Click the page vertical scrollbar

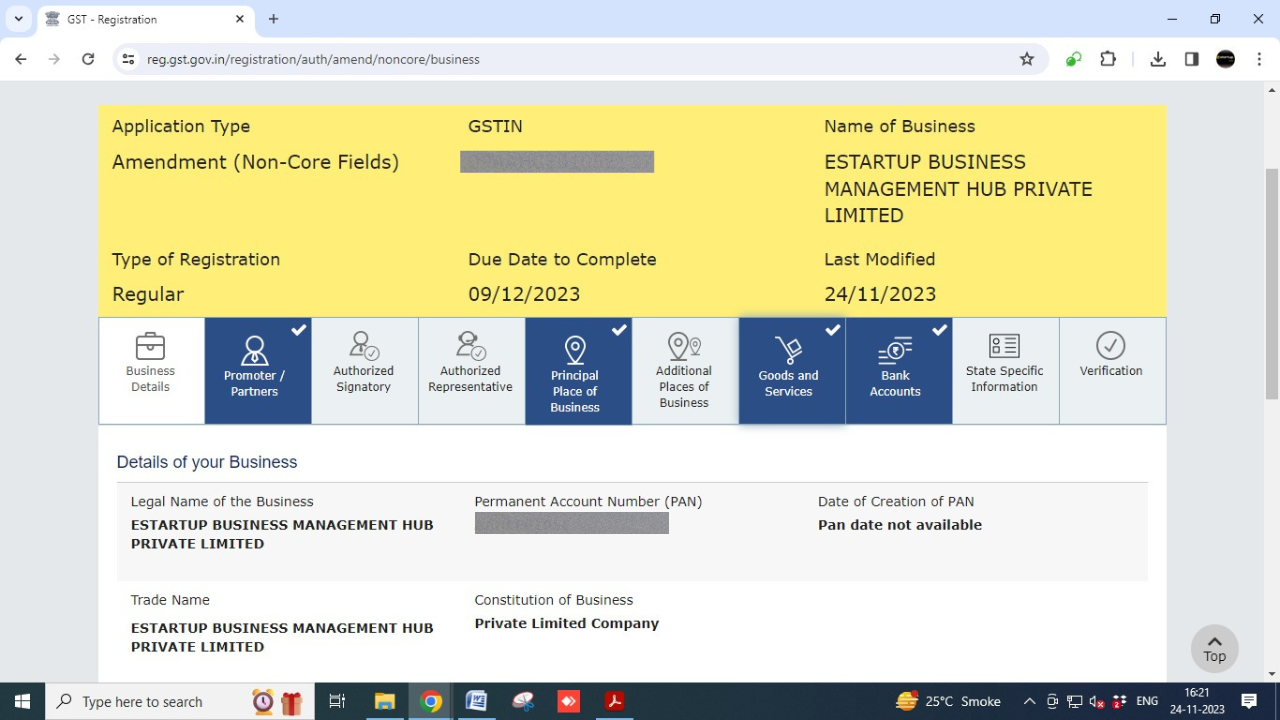click(x=1271, y=285)
